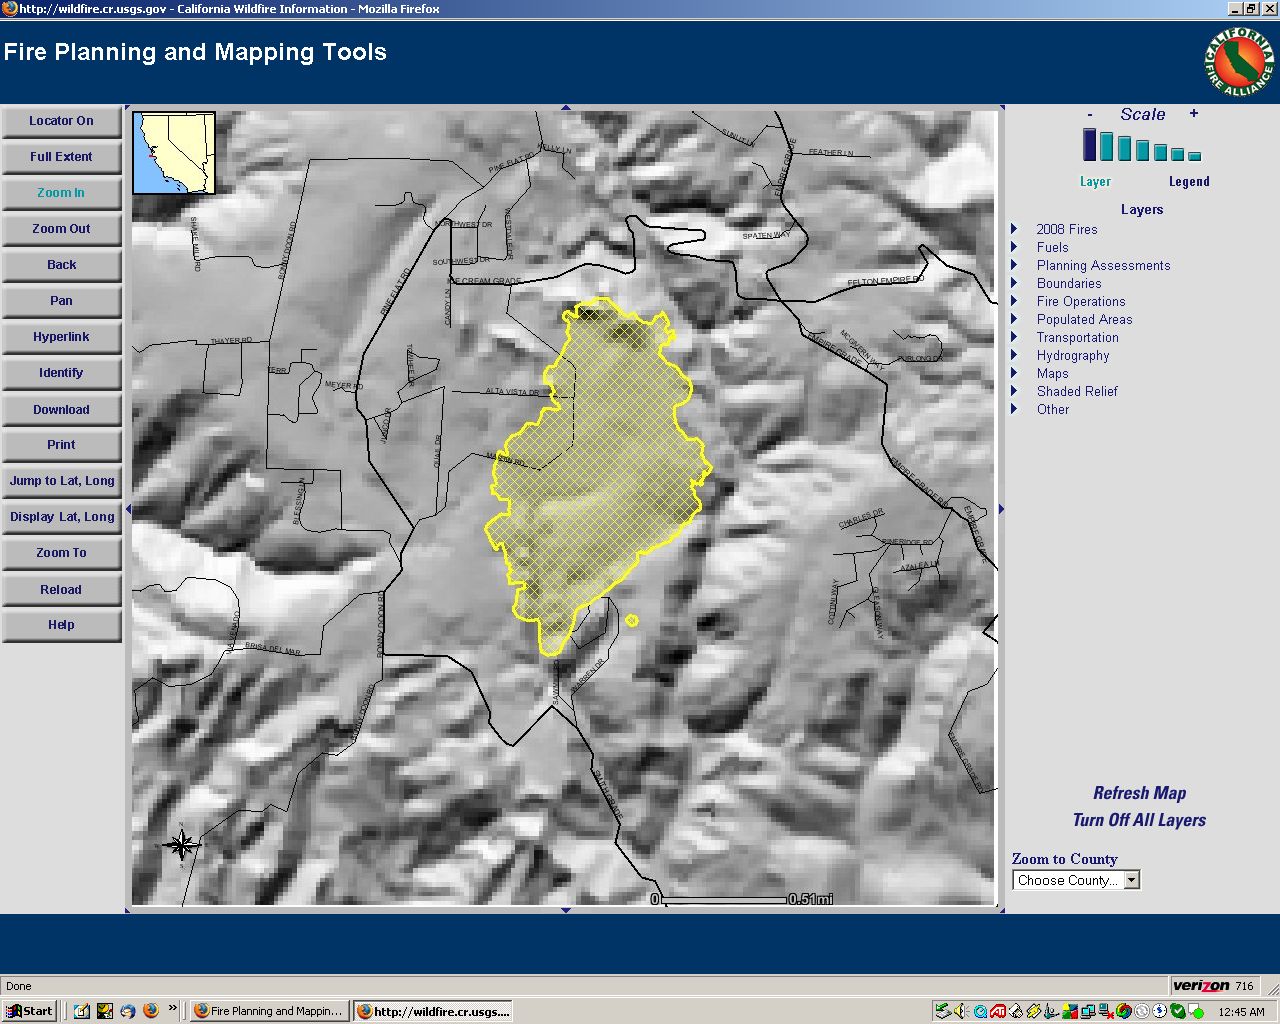Toggle the Locator On button
This screenshot has width=1280, height=1024.
[61, 121]
